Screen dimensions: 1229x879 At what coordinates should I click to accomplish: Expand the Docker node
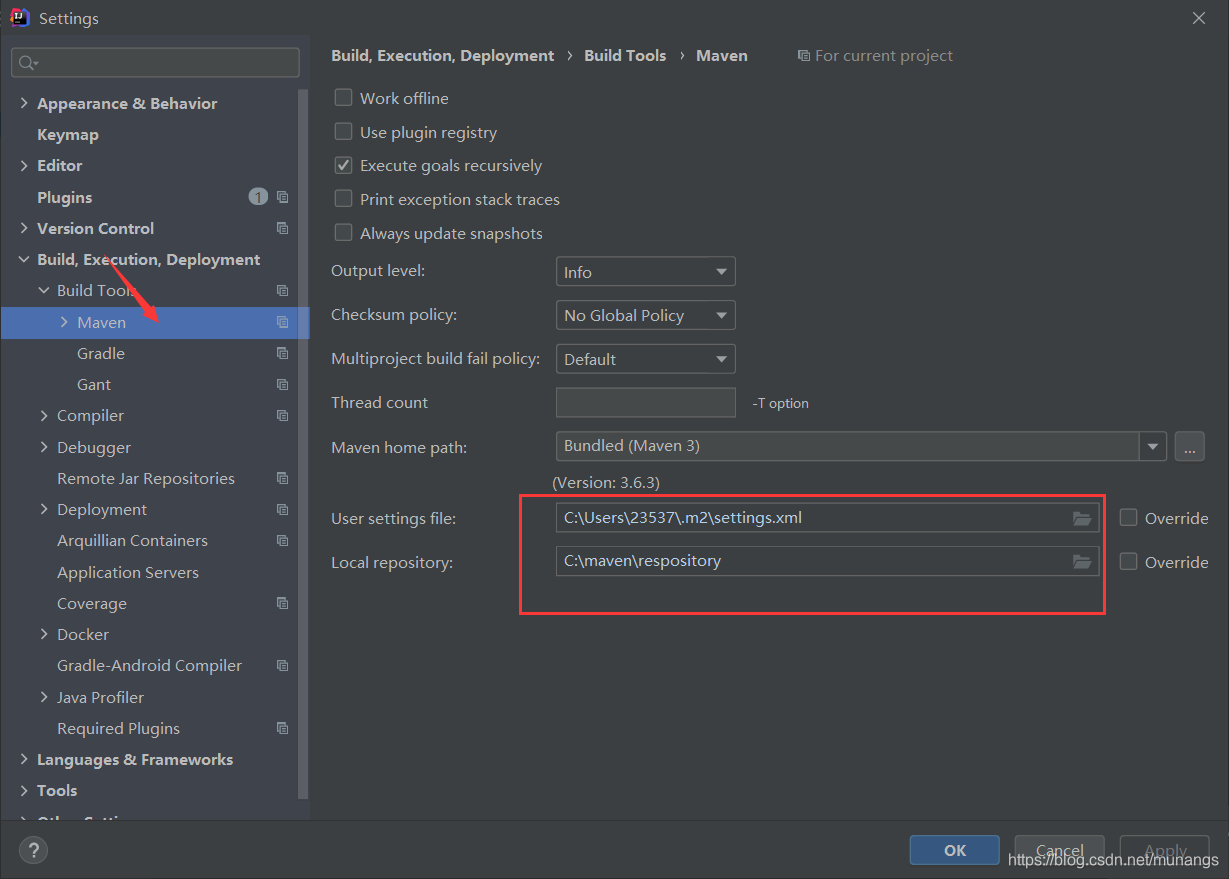coord(44,634)
